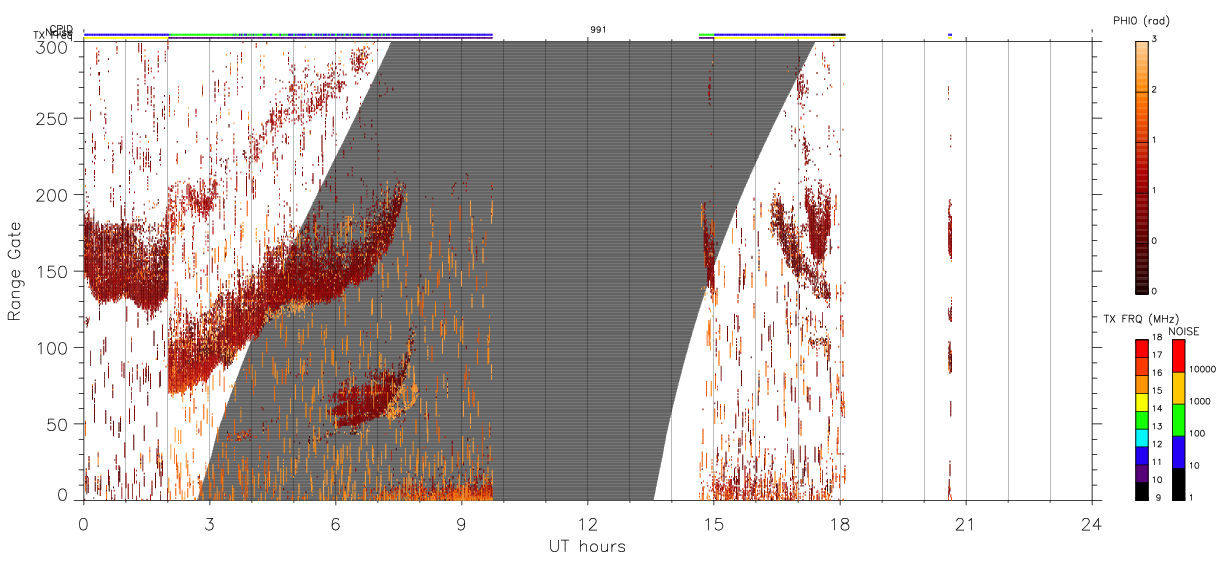Click the '991' label above the plot
The width and height of the screenshot is (1228, 567).
[x=598, y=30]
